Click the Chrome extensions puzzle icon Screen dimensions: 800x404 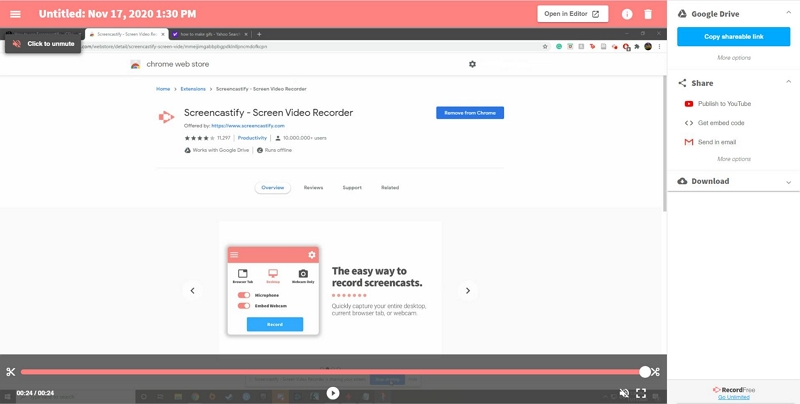click(637, 46)
